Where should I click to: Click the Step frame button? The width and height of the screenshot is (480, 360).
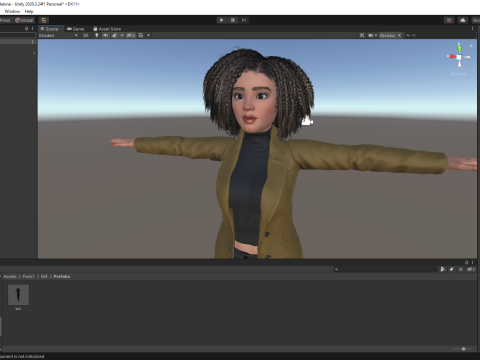point(244,20)
